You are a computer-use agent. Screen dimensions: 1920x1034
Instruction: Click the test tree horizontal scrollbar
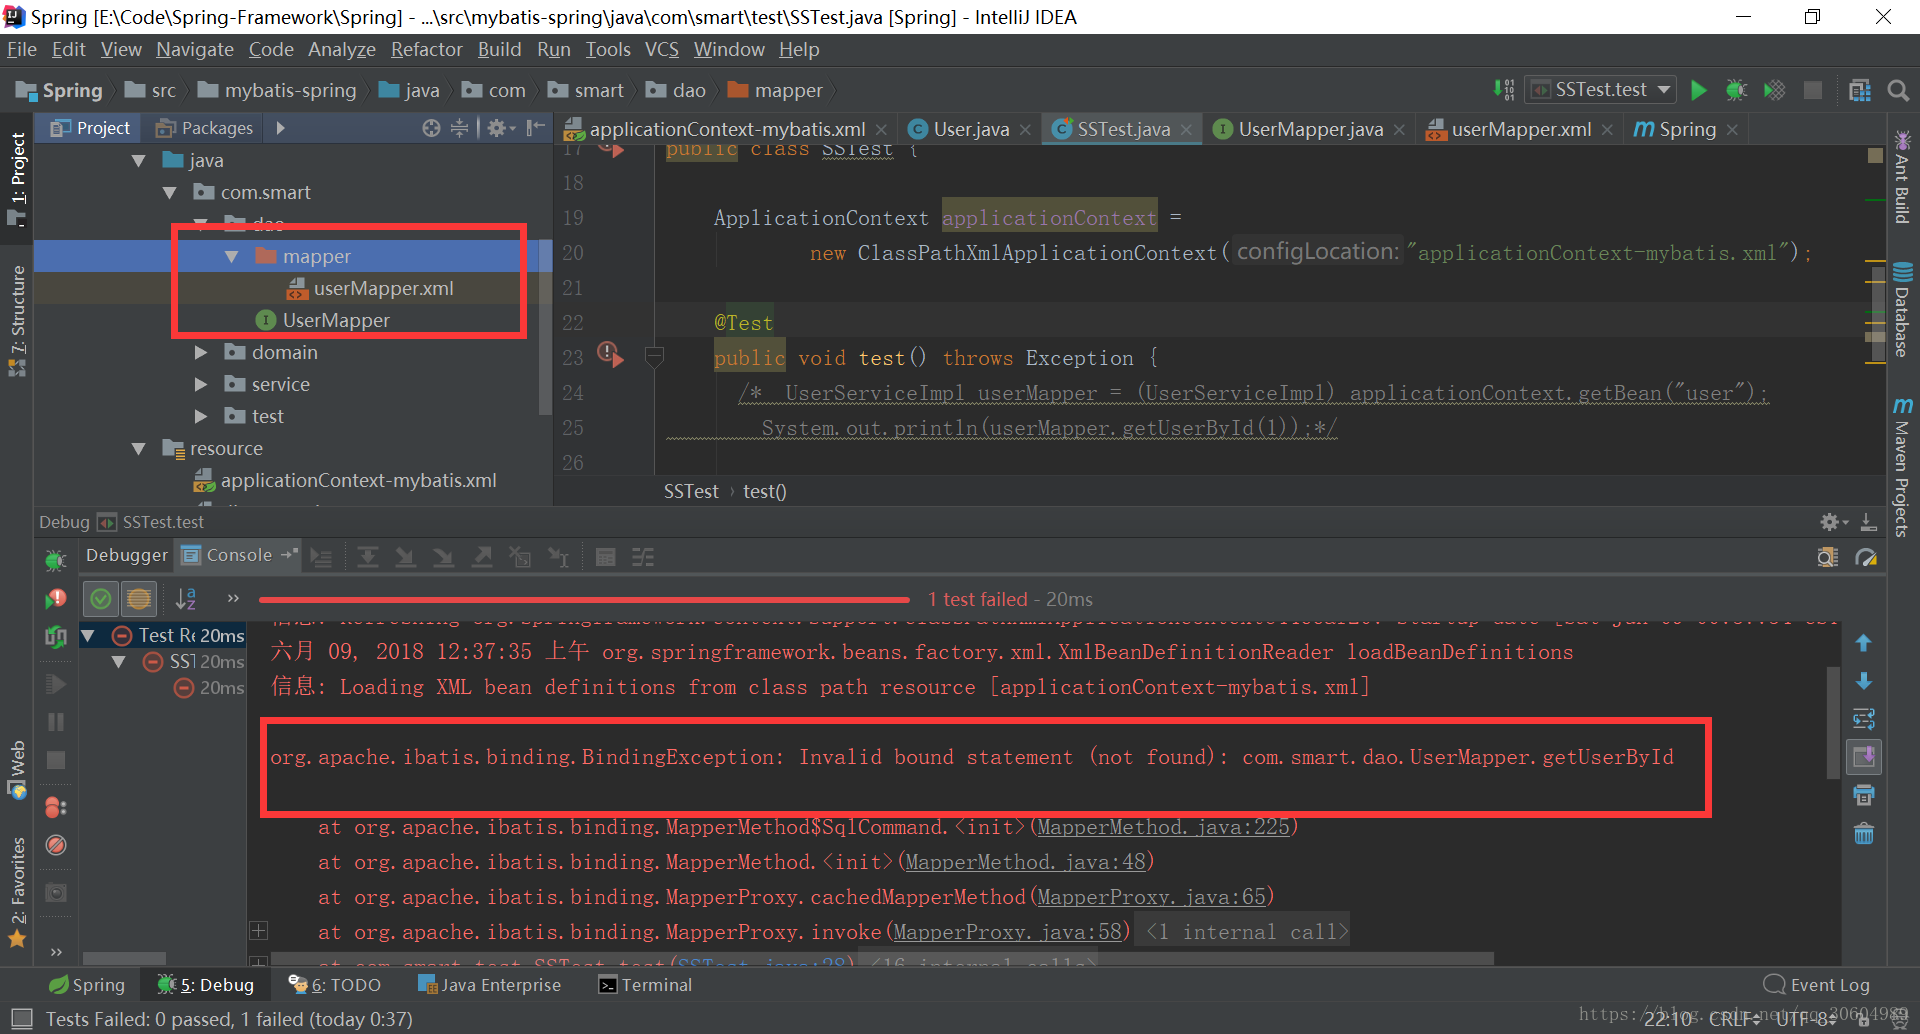[125, 958]
